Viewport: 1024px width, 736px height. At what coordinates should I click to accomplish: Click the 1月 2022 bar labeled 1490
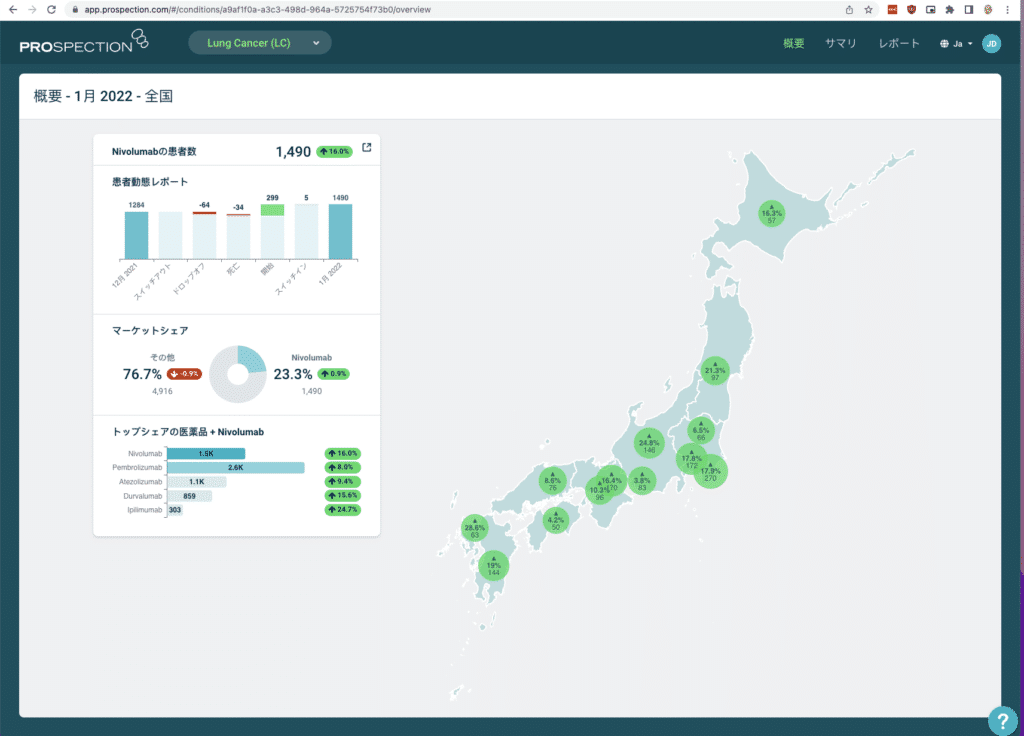[x=340, y=231]
